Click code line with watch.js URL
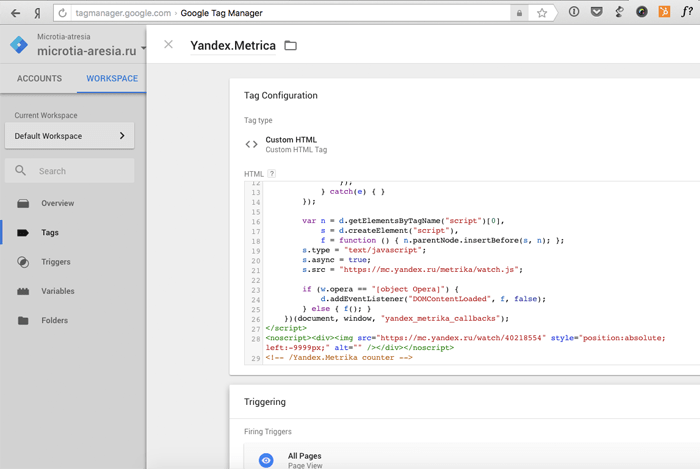Image resolution: width=700 pixels, height=469 pixels. point(412,270)
